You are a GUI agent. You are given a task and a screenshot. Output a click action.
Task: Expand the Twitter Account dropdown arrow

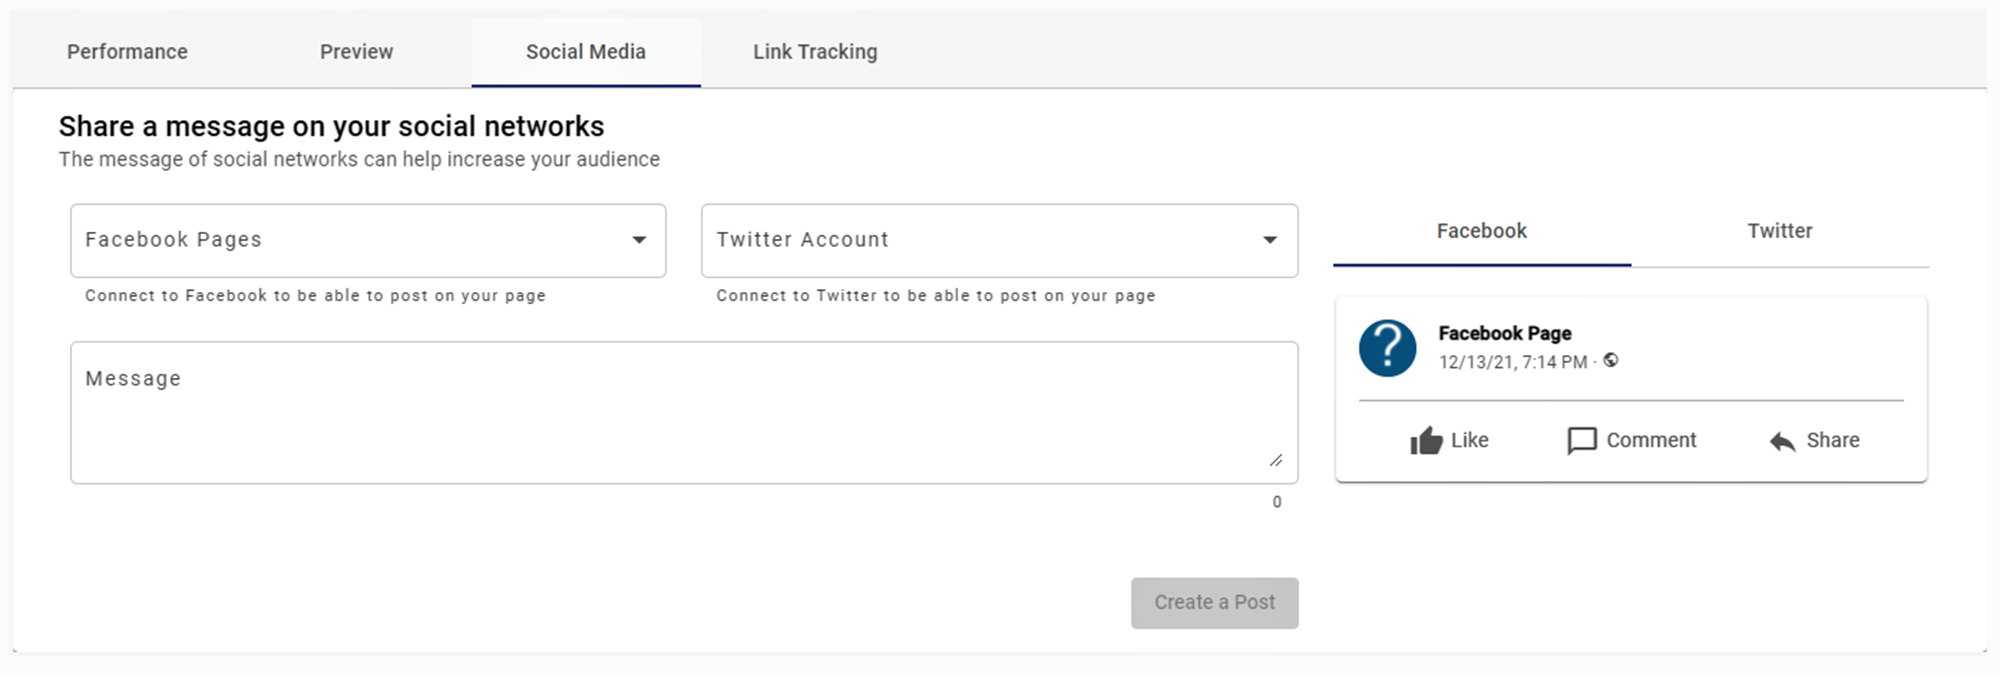1270,240
